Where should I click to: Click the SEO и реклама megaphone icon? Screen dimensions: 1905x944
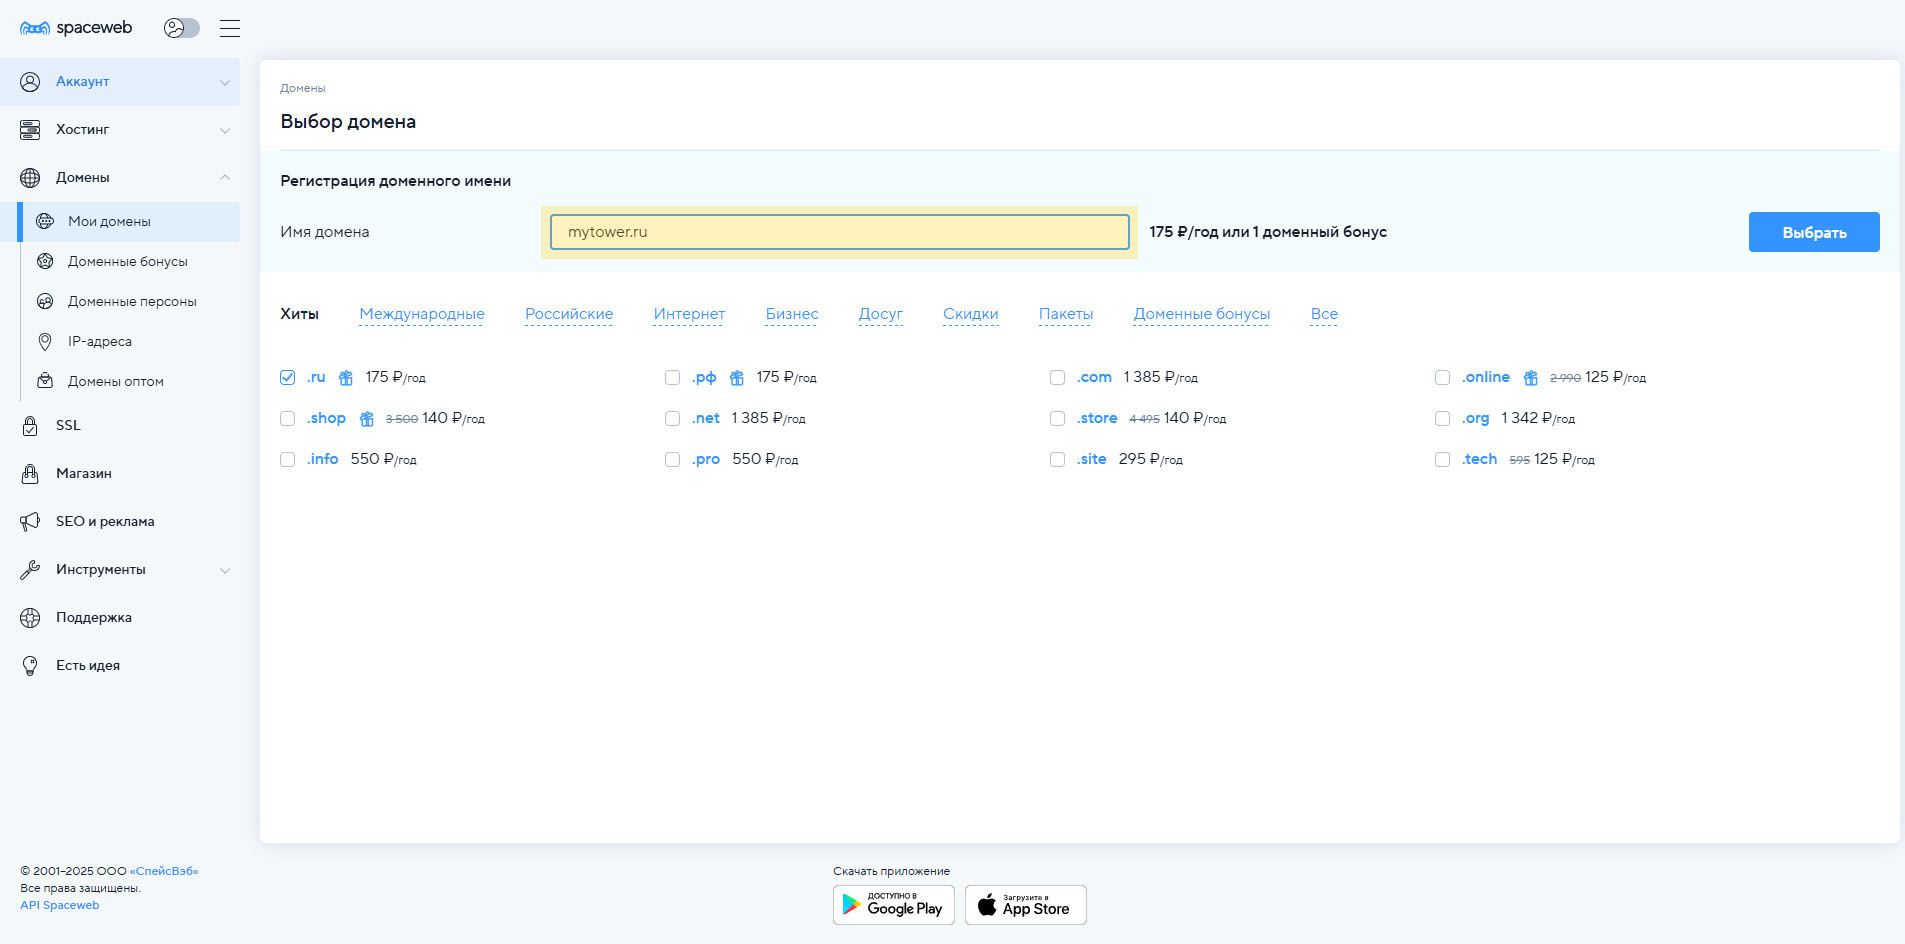tap(30, 521)
